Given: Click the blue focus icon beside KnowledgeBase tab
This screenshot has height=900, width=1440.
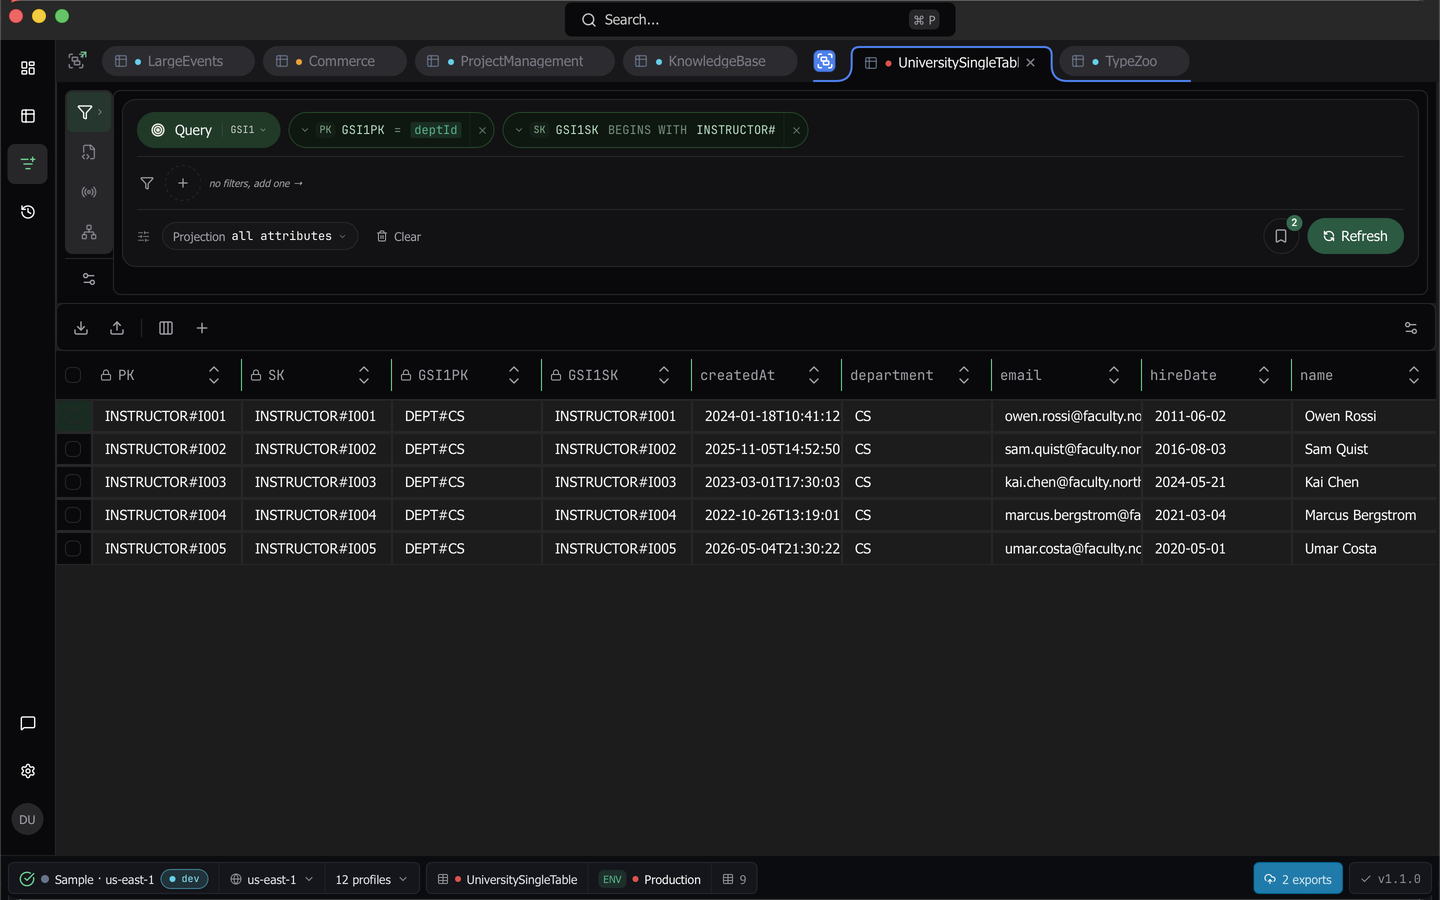Looking at the screenshot, I should click(824, 61).
